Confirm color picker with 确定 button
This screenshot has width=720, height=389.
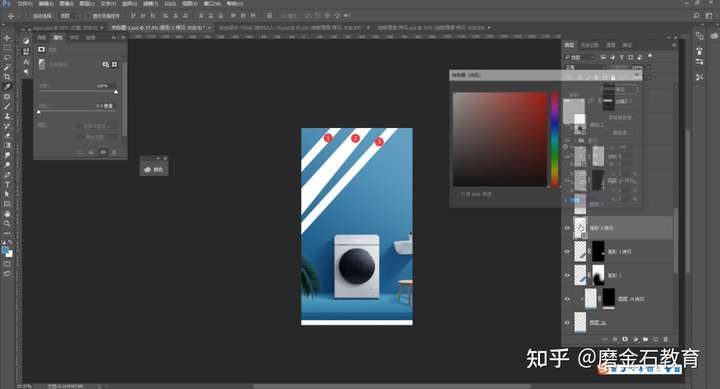pyautogui.click(x=620, y=89)
